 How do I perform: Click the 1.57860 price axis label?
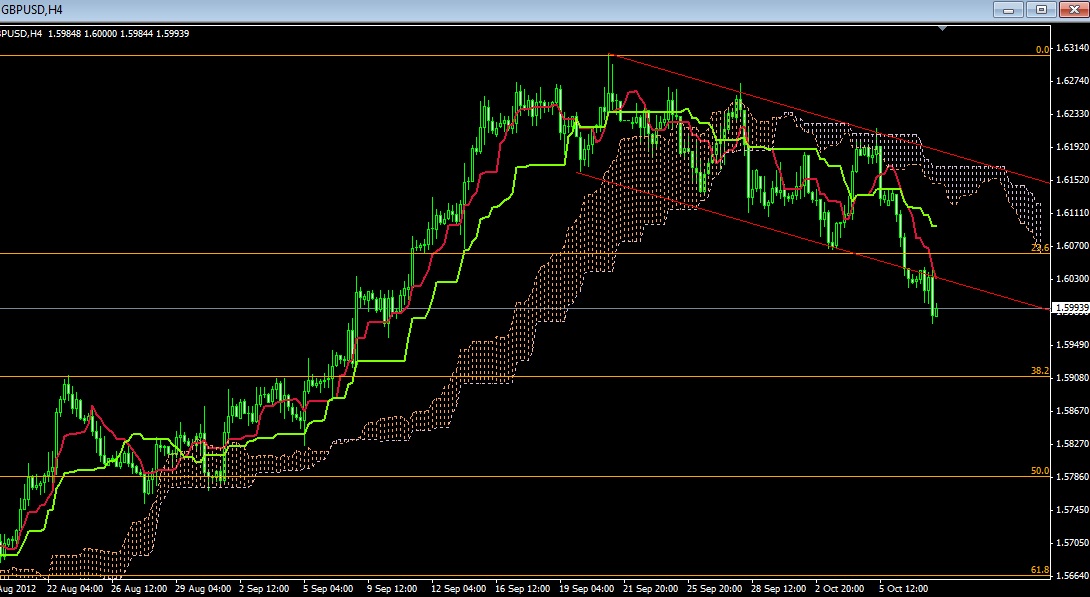click(1071, 477)
